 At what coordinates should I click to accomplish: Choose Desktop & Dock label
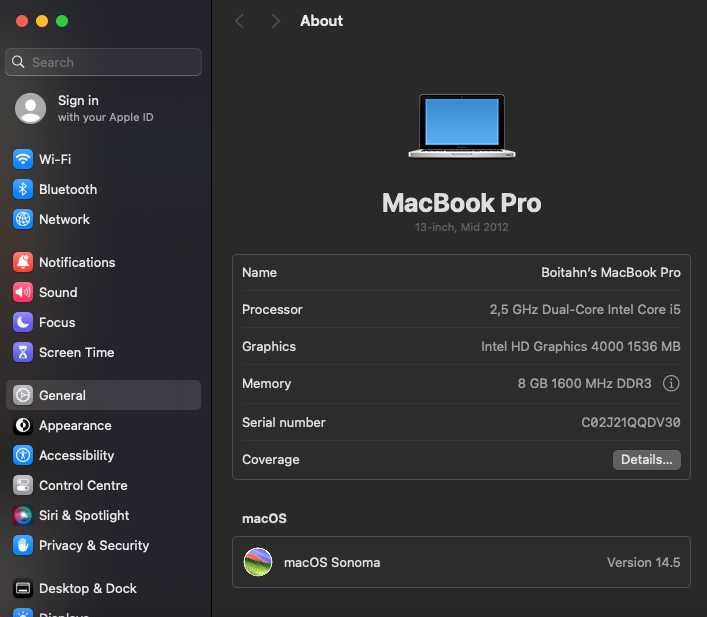(x=88, y=588)
